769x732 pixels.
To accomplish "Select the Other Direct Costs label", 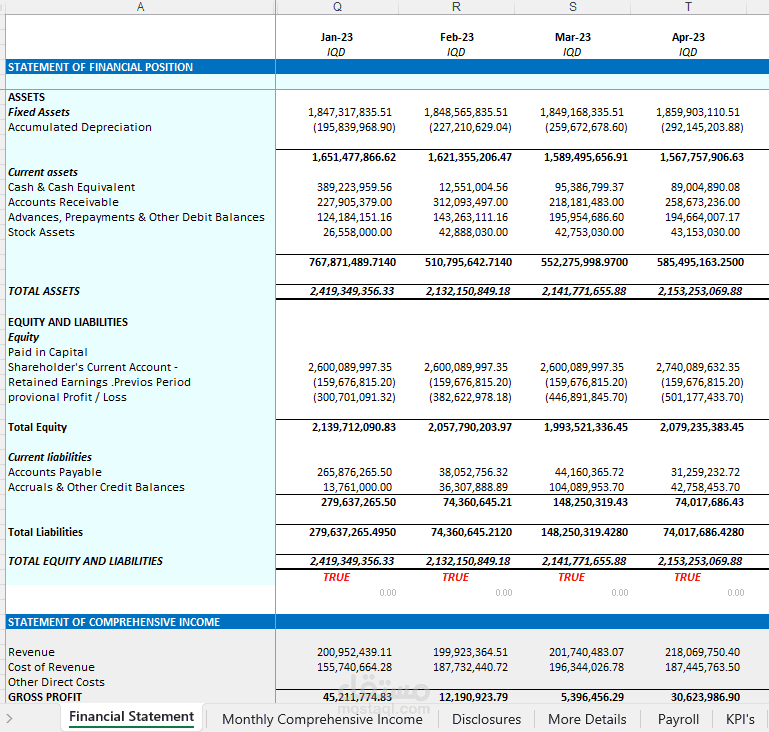I will click(x=56, y=682).
